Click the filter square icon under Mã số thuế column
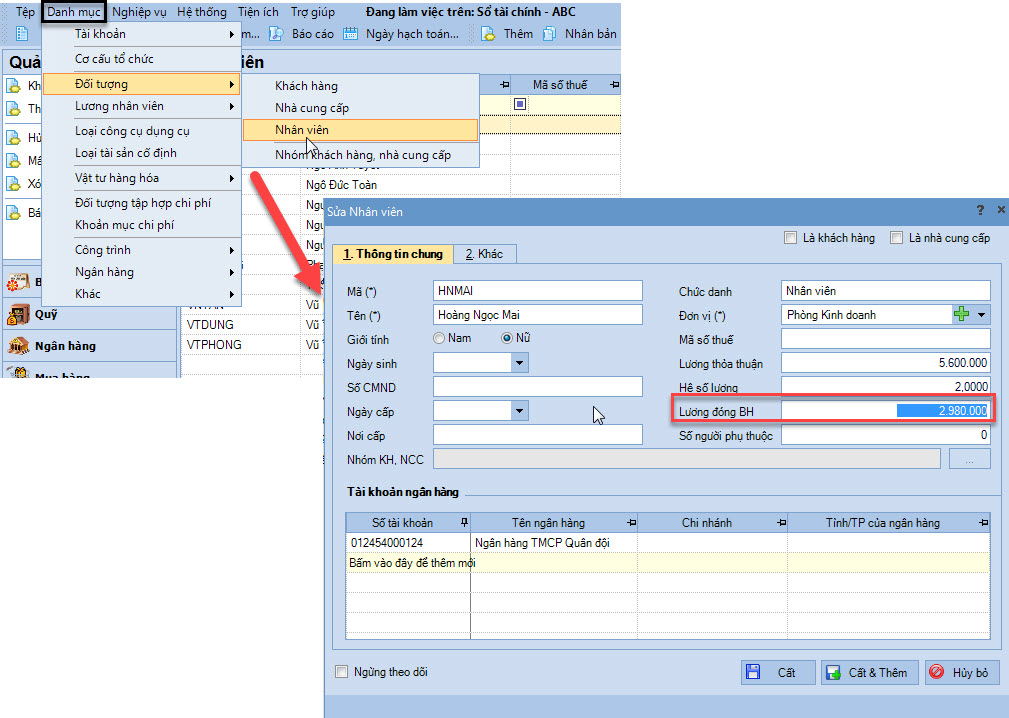This screenshot has width=1009, height=718. (520, 104)
